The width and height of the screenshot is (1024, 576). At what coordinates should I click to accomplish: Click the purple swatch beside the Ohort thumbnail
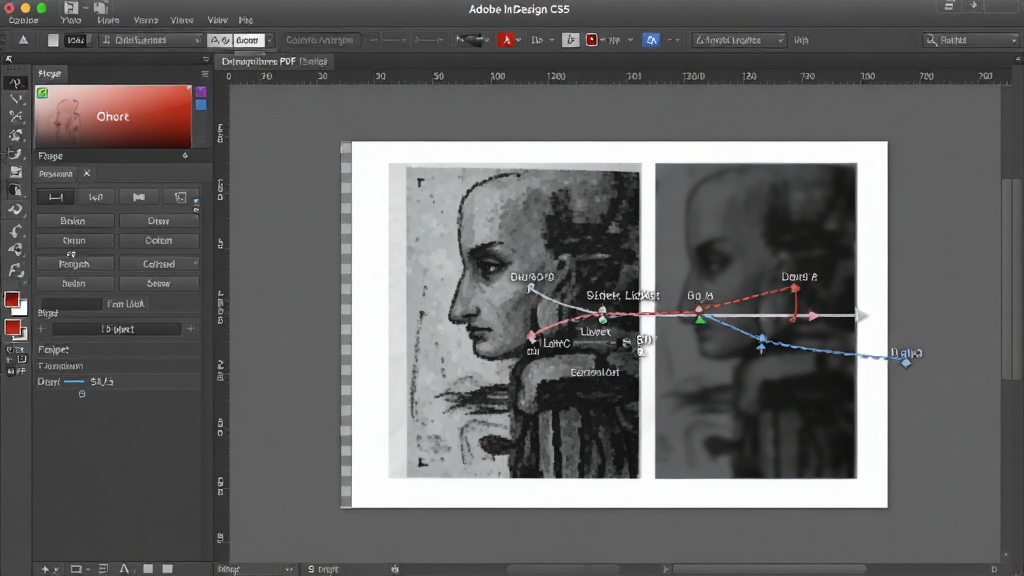pos(201,92)
